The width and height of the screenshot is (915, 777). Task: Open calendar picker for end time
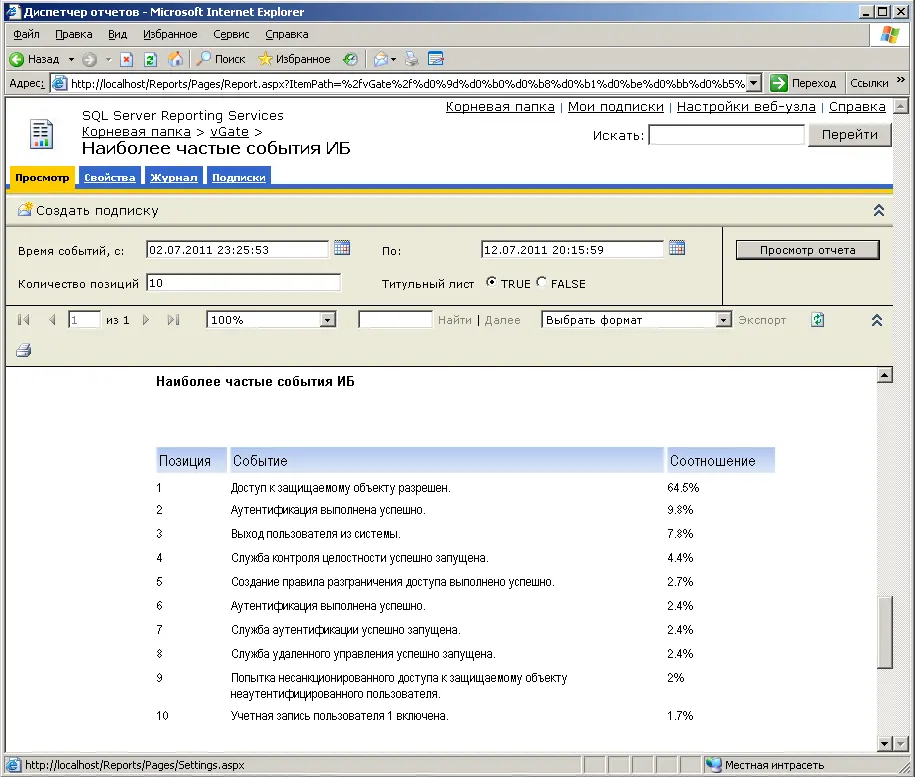coord(677,248)
